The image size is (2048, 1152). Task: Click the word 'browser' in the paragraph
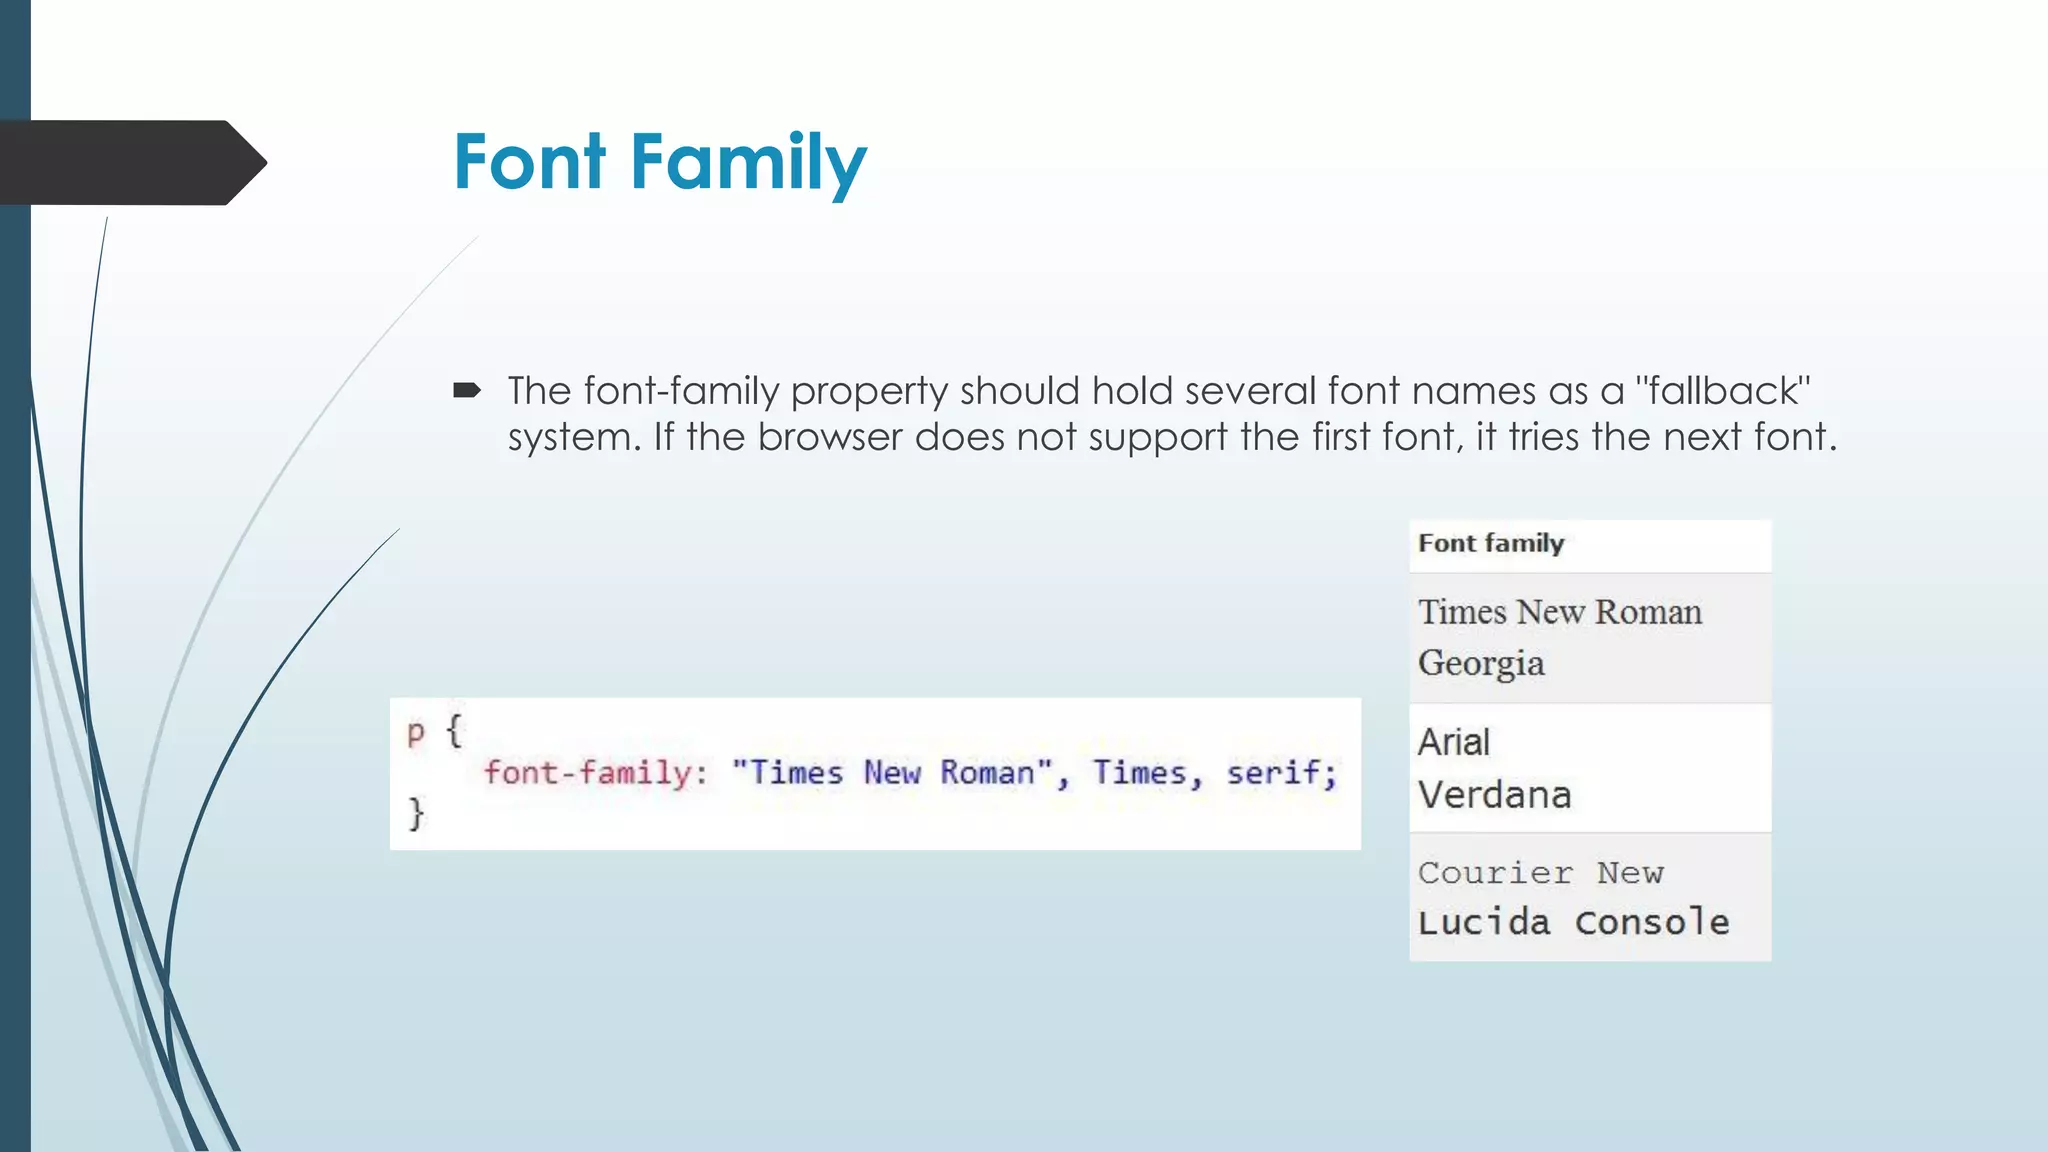click(829, 437)
